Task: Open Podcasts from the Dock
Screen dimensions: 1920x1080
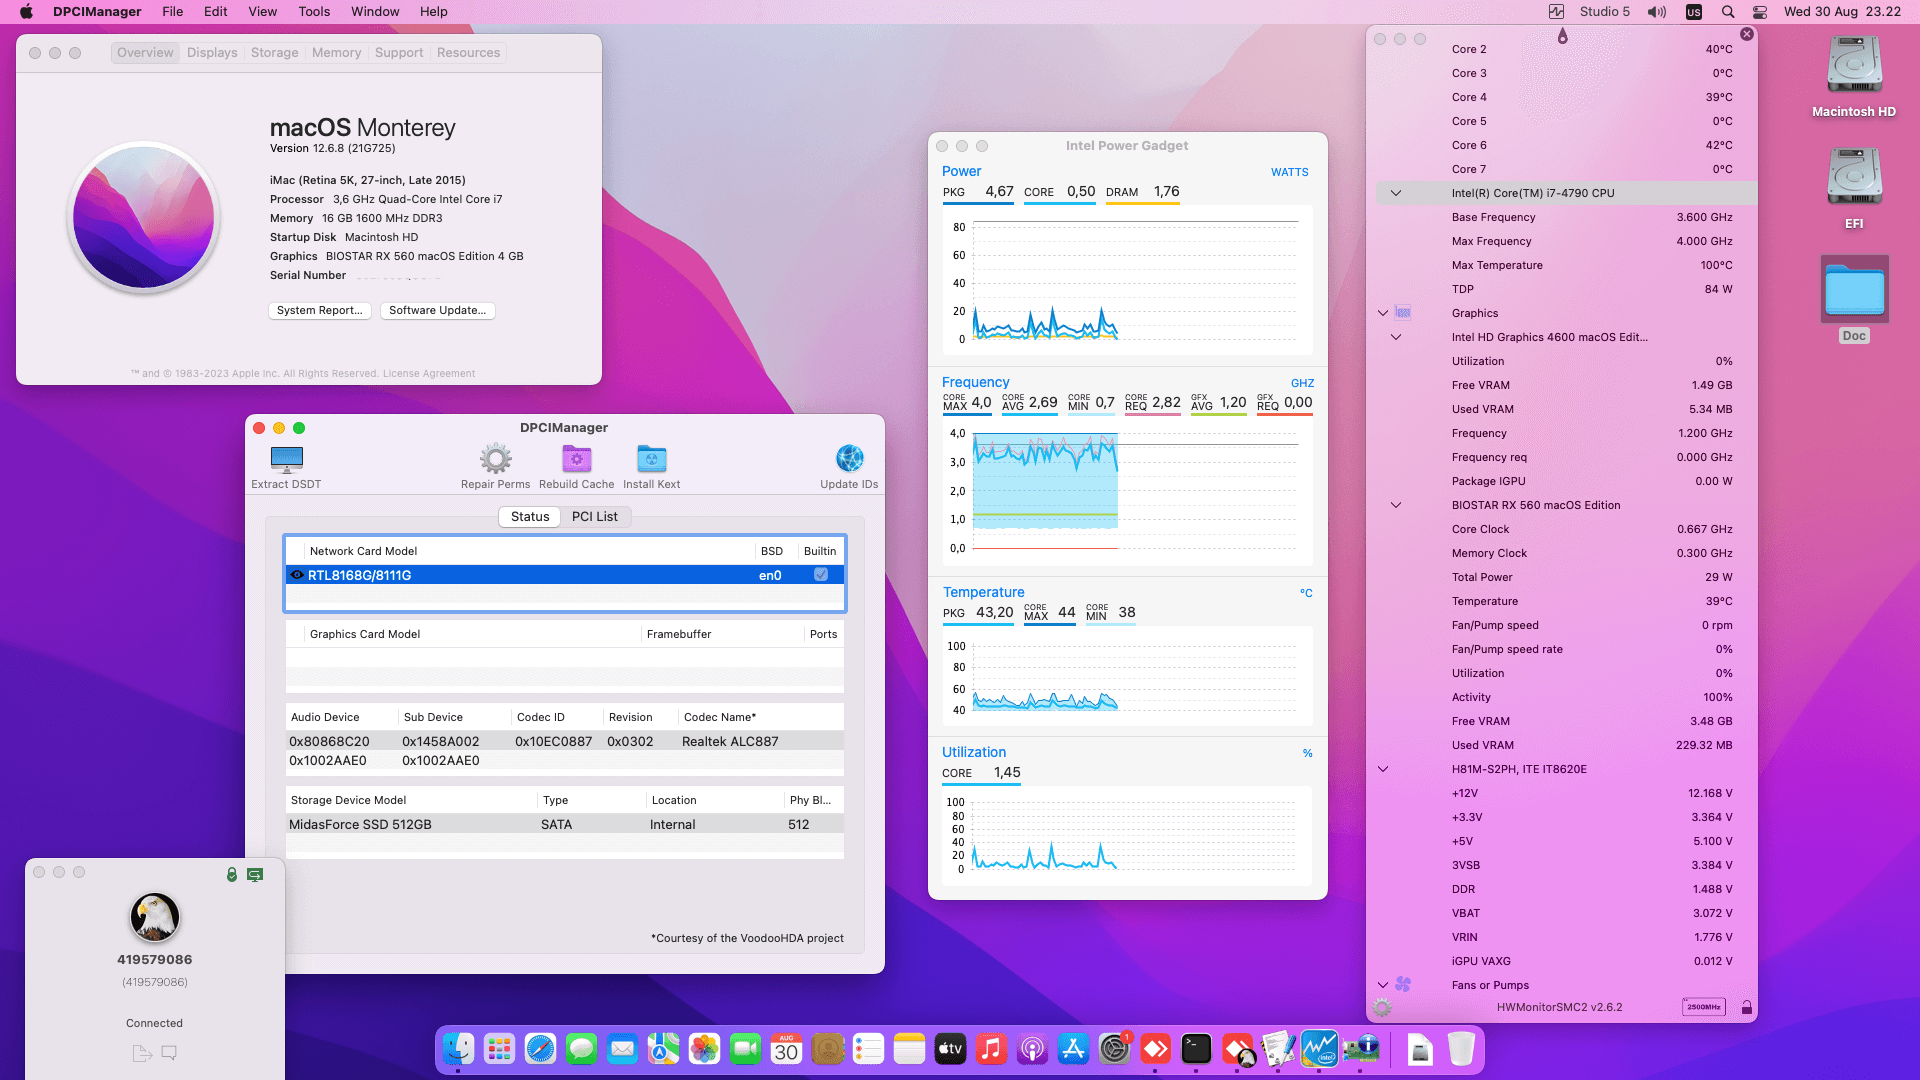Action: pyautogui.click(x=1032, y=1049)
